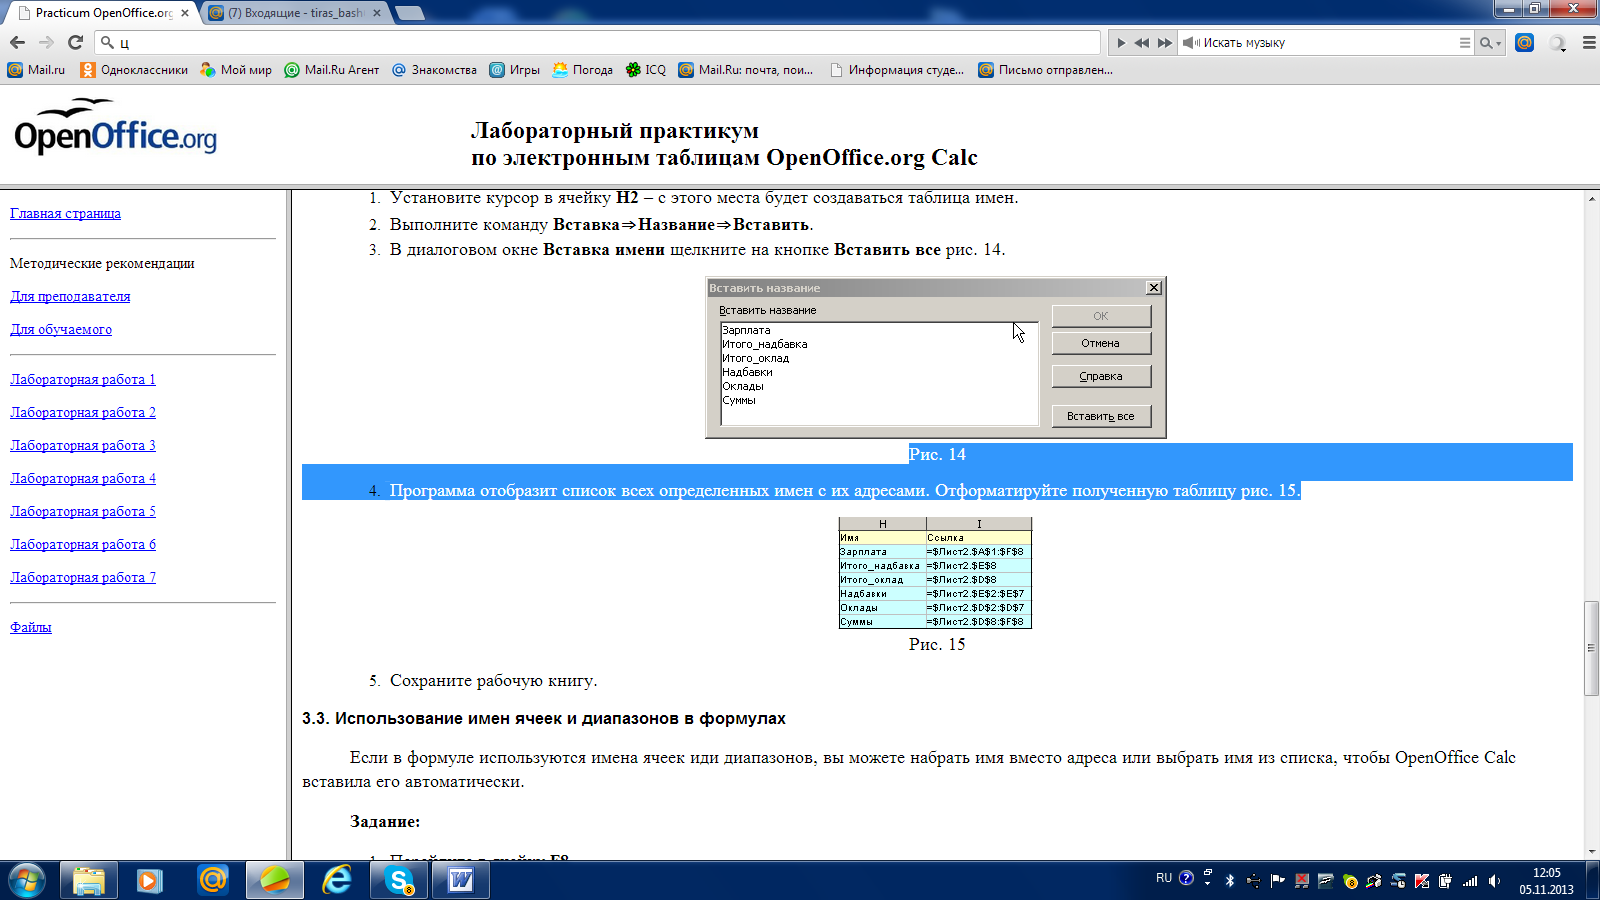This screenshot has width=1600, height=900.
Task: Click the Bluetooth tray icon
Action: coord(1230,881)
